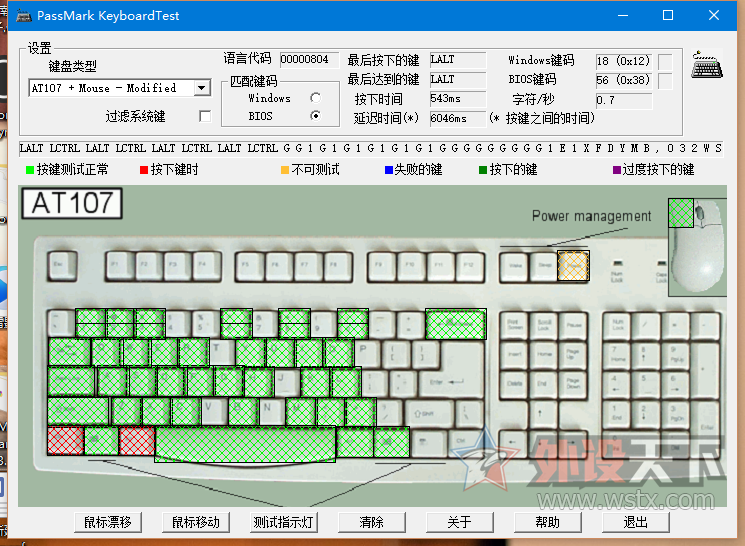
Task: Select the Windows key-code matching radio button
Action: 315,97
